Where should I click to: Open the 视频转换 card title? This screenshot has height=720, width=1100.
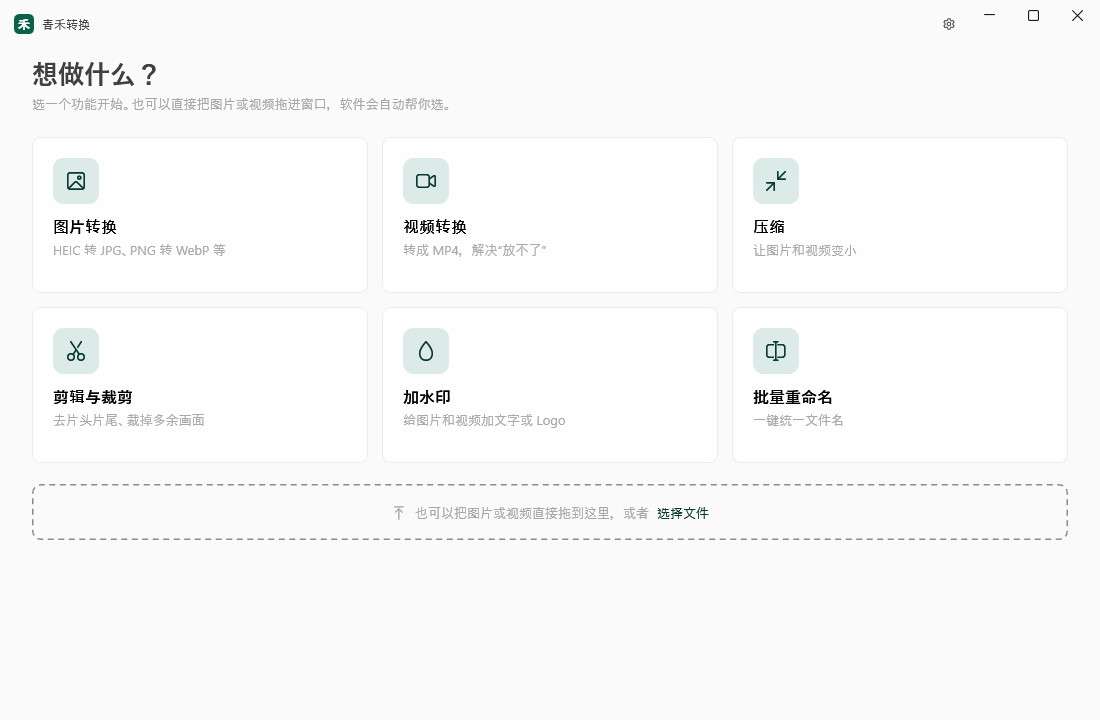(x=435, y=227)
